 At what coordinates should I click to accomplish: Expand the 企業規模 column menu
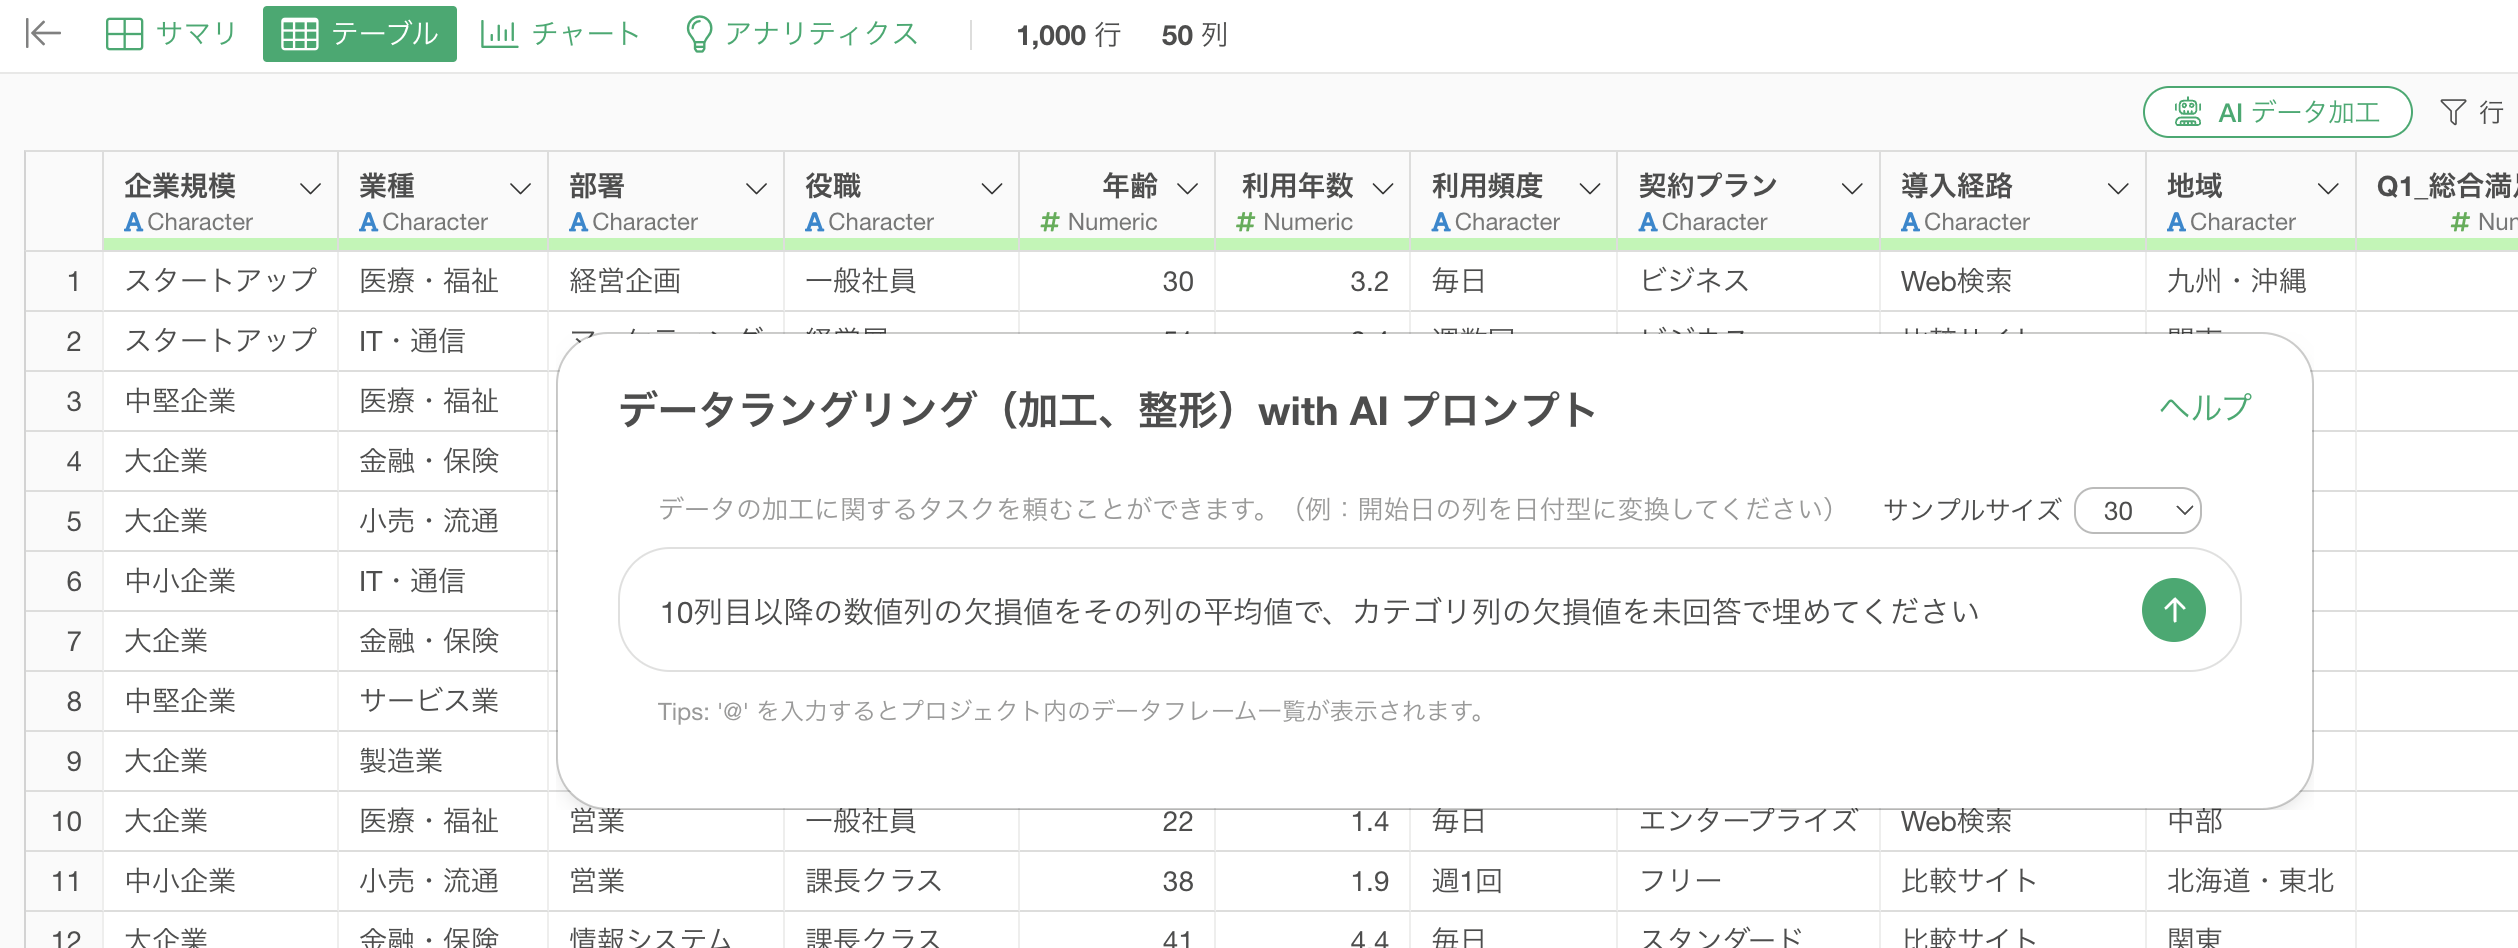click(311, 188)
